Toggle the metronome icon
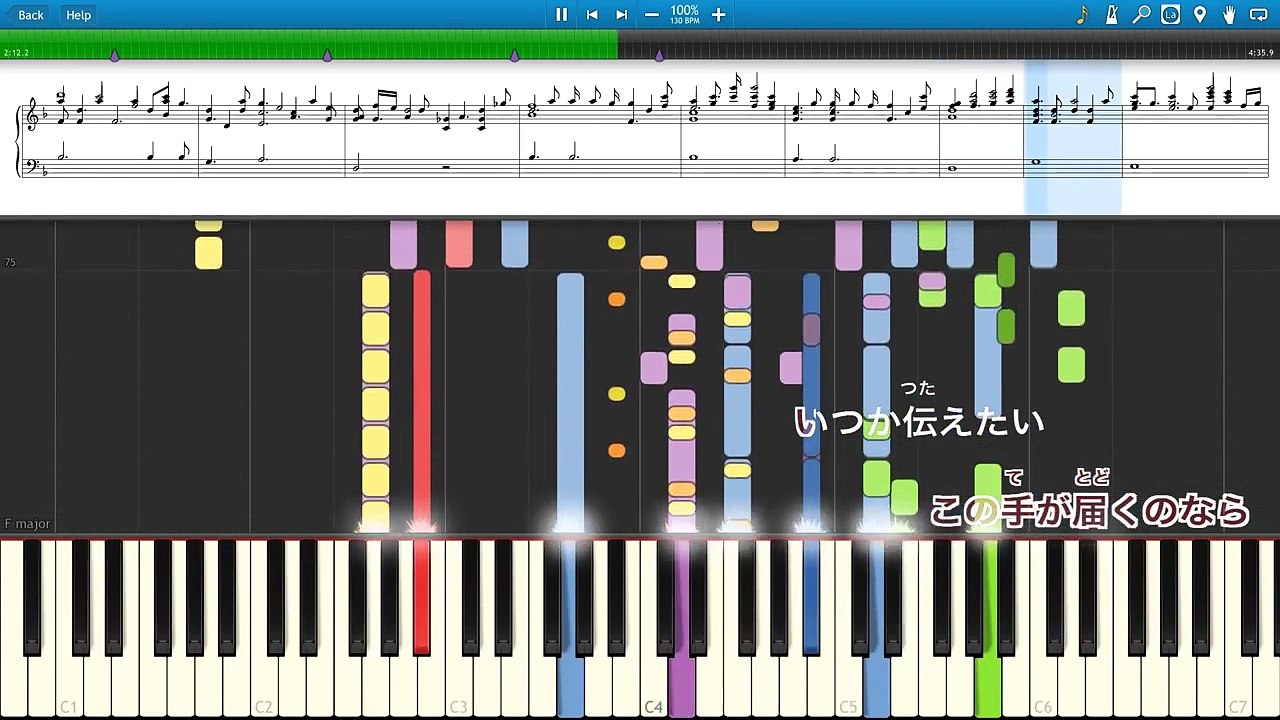Screen dimensions: 1280x720 pos(1111,14)
